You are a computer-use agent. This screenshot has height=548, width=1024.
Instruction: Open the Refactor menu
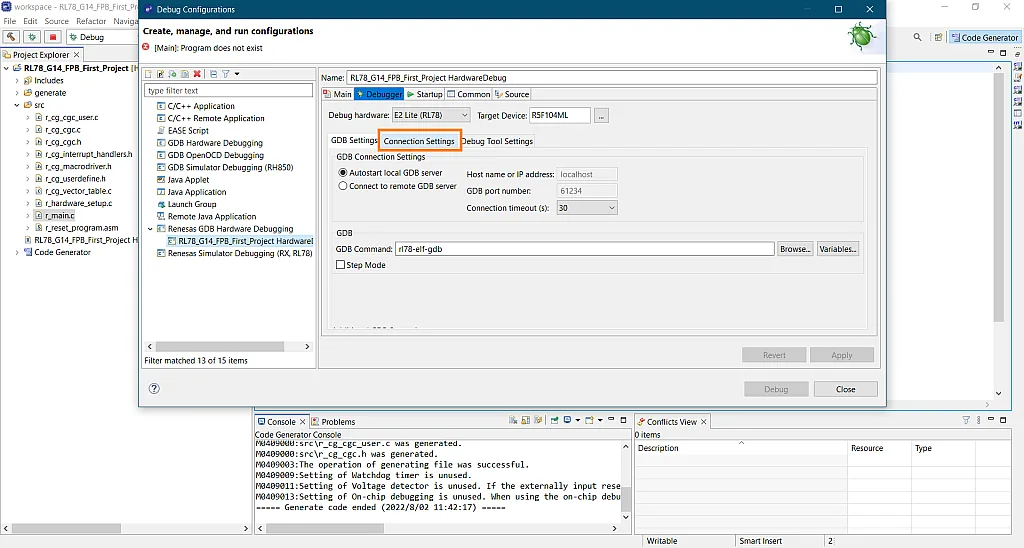tap(91, 21)
